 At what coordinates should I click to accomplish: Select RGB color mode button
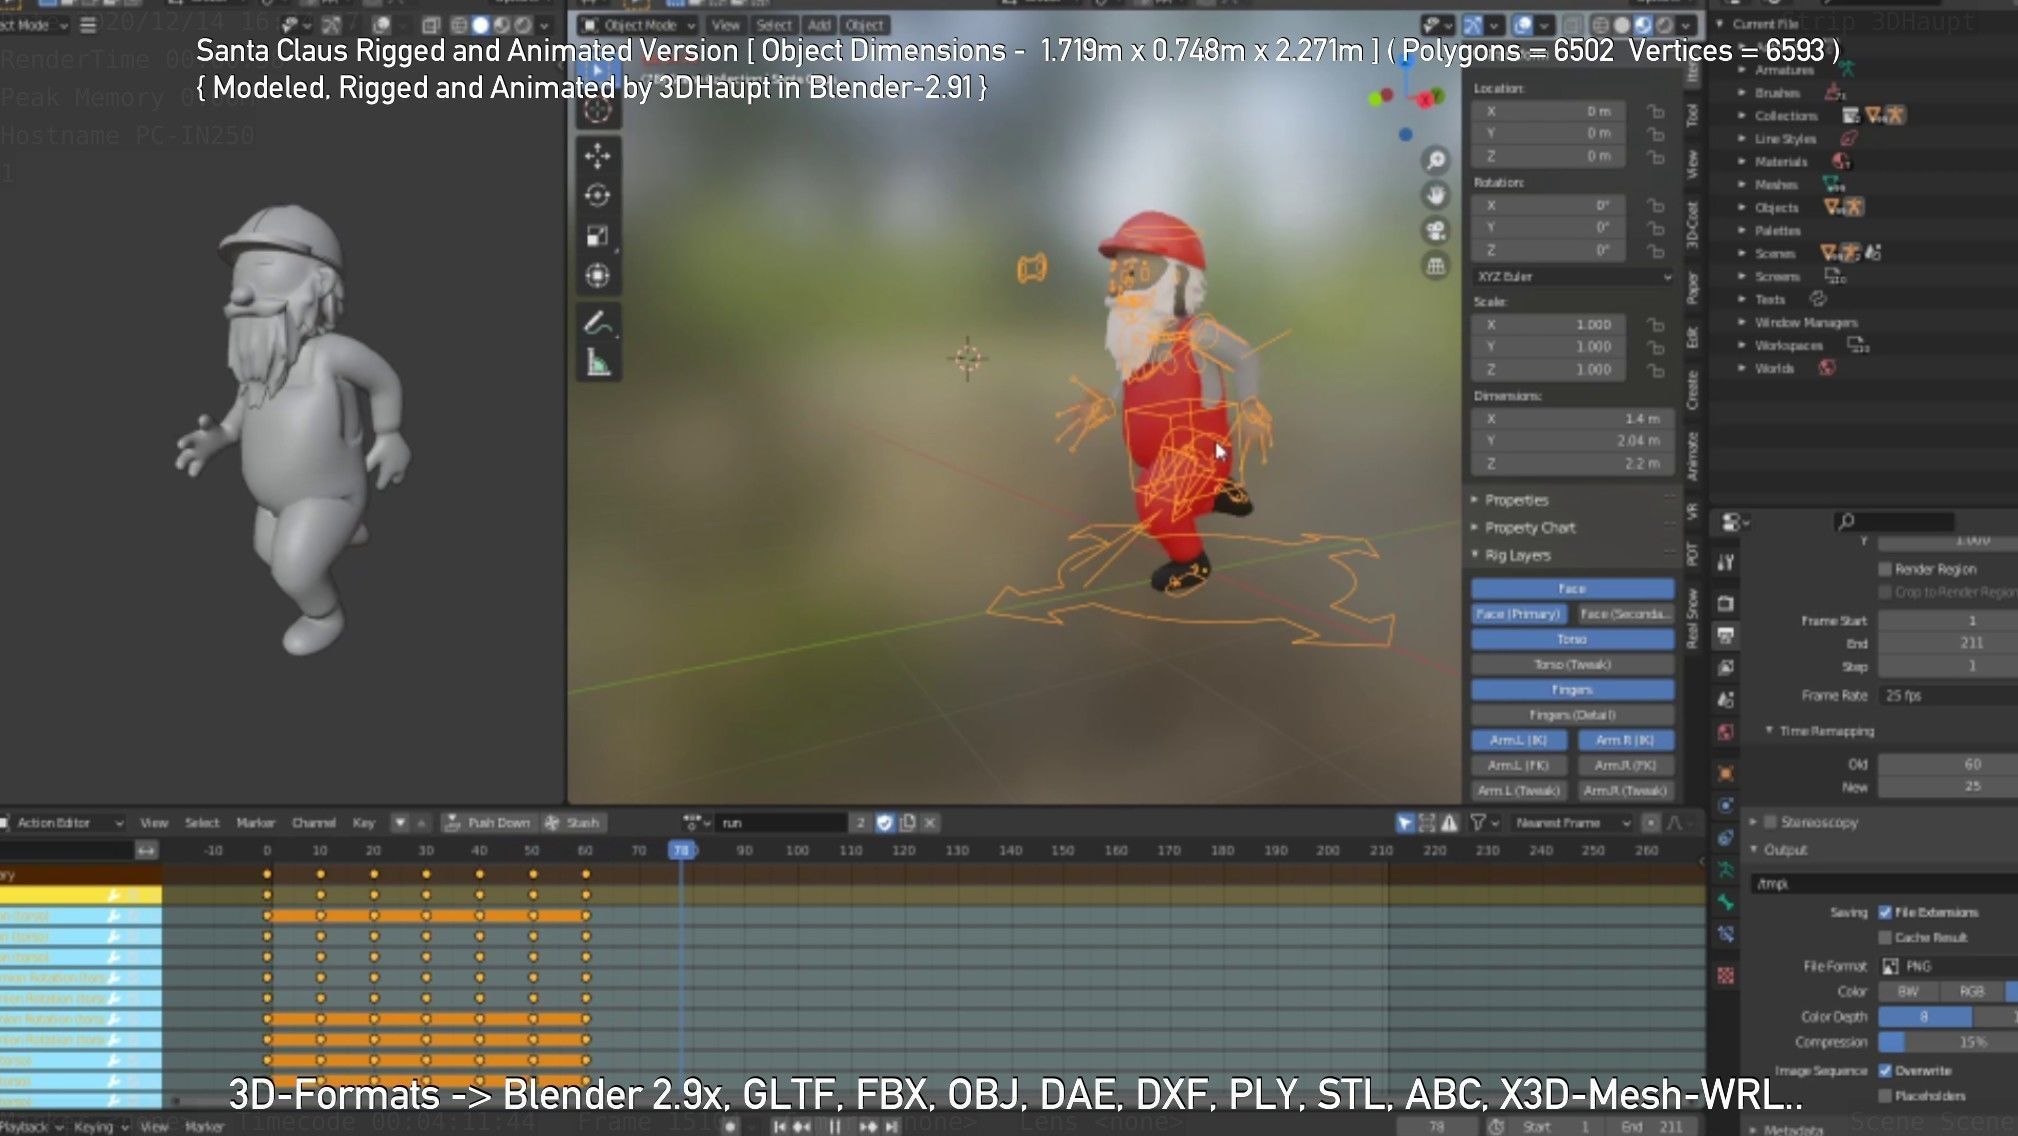1971,991
